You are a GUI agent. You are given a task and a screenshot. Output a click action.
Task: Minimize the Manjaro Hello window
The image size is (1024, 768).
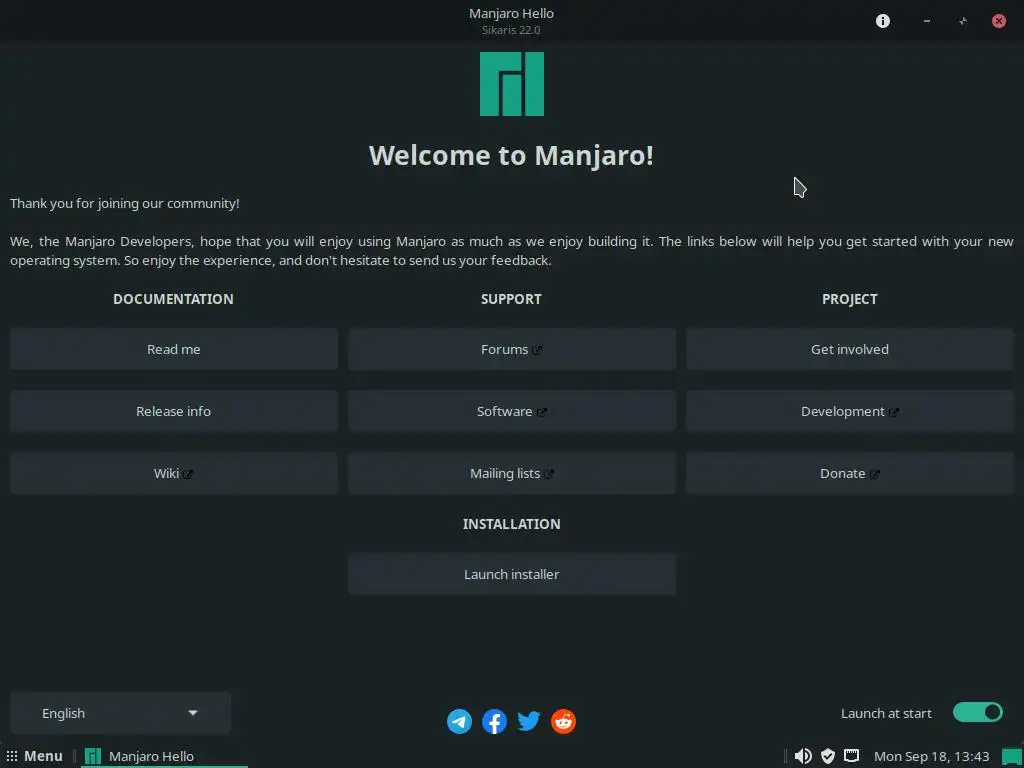coord(926,21)
